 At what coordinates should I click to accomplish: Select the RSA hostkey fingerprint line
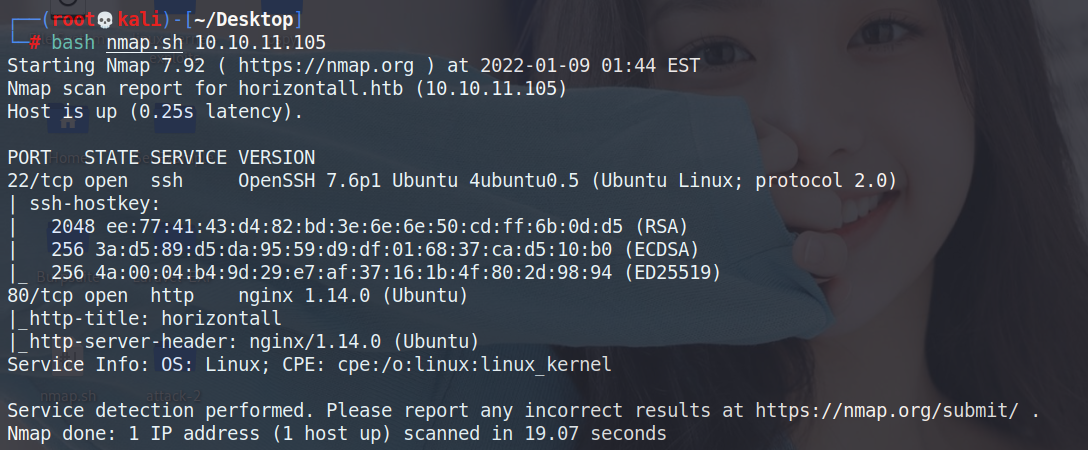368,227
